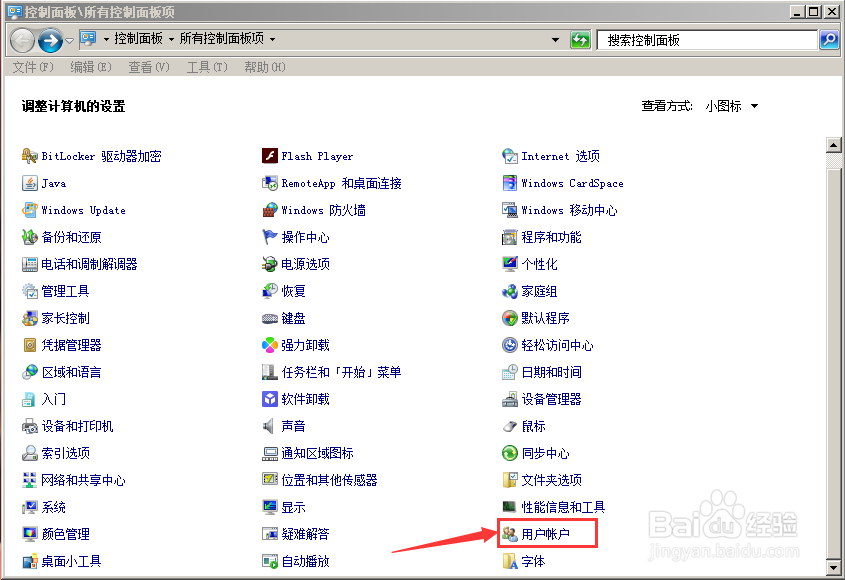The height and width of the screenshot is (580, 845).
Task: Open 编辑(E) menu
Action: point(91,67)
